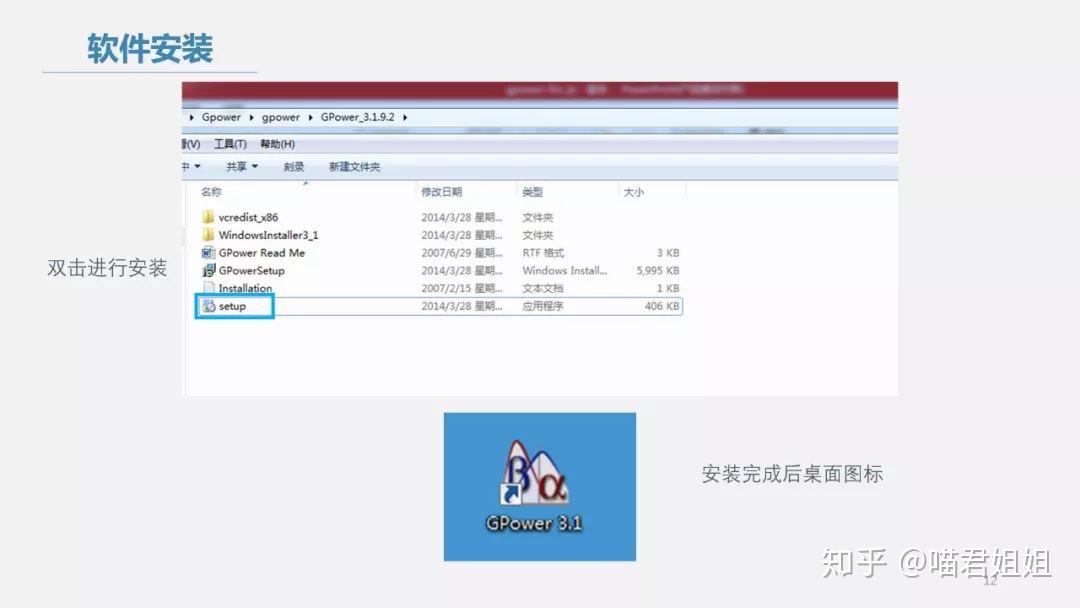Open the WindowsInstaller3_1 folder icon

[x=210, y=235]
